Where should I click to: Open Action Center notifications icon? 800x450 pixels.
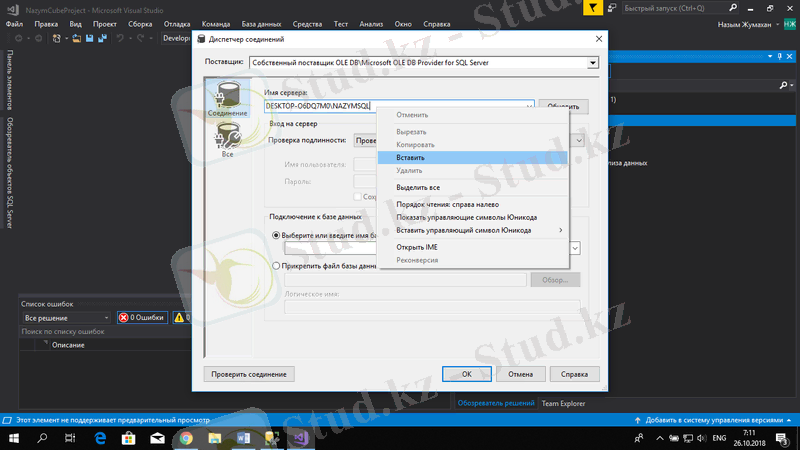[782, 438]
